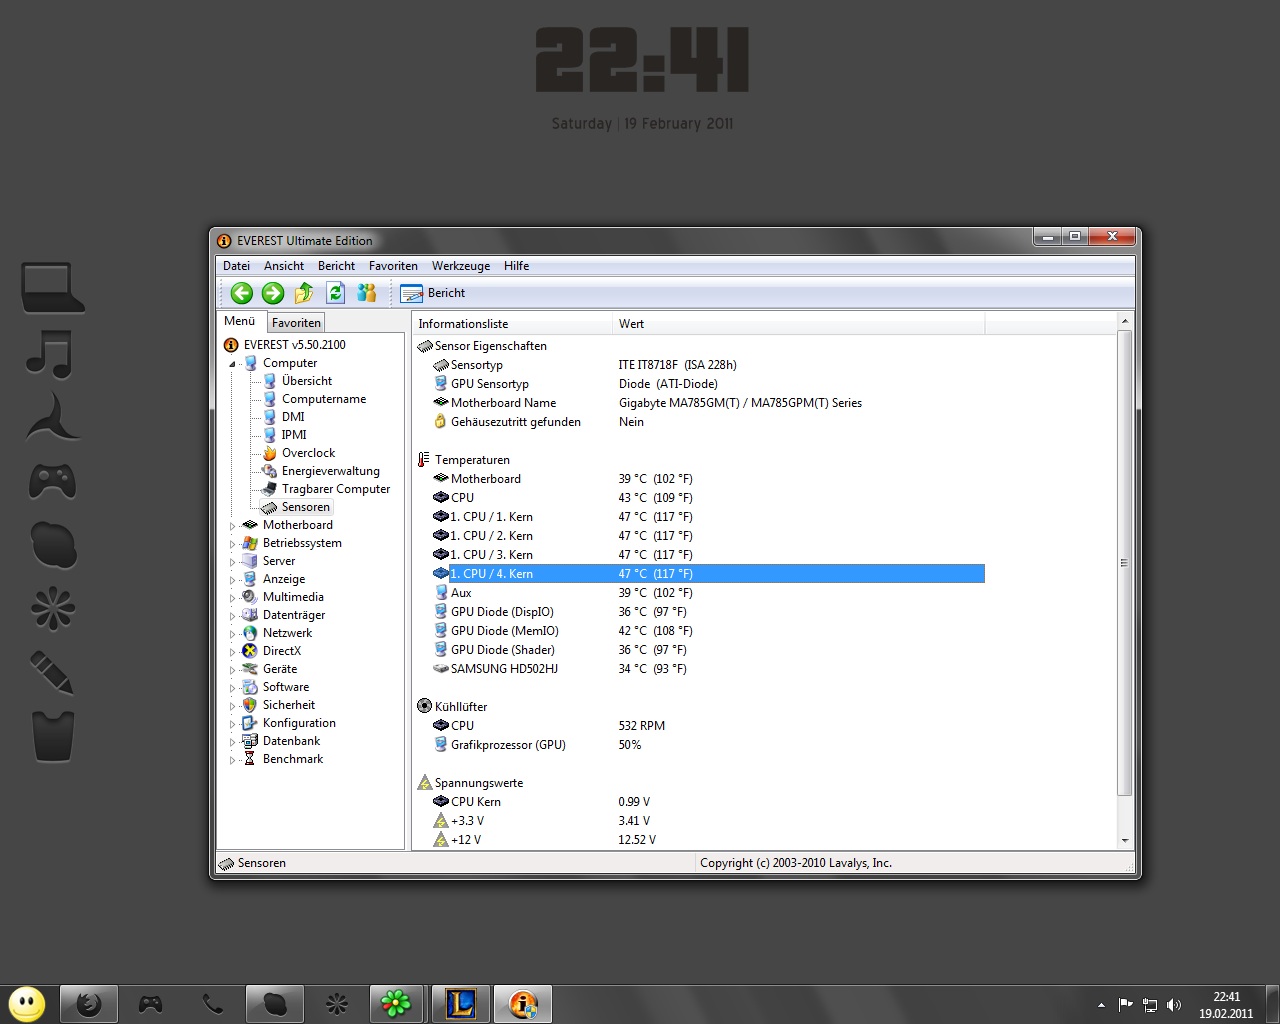Click the desktop dock gamepad icon

(x=52, y=482)
